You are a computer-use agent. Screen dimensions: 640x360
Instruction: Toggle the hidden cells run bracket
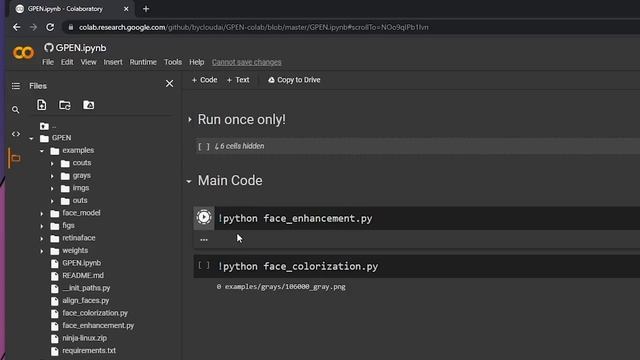click(204, 146)
